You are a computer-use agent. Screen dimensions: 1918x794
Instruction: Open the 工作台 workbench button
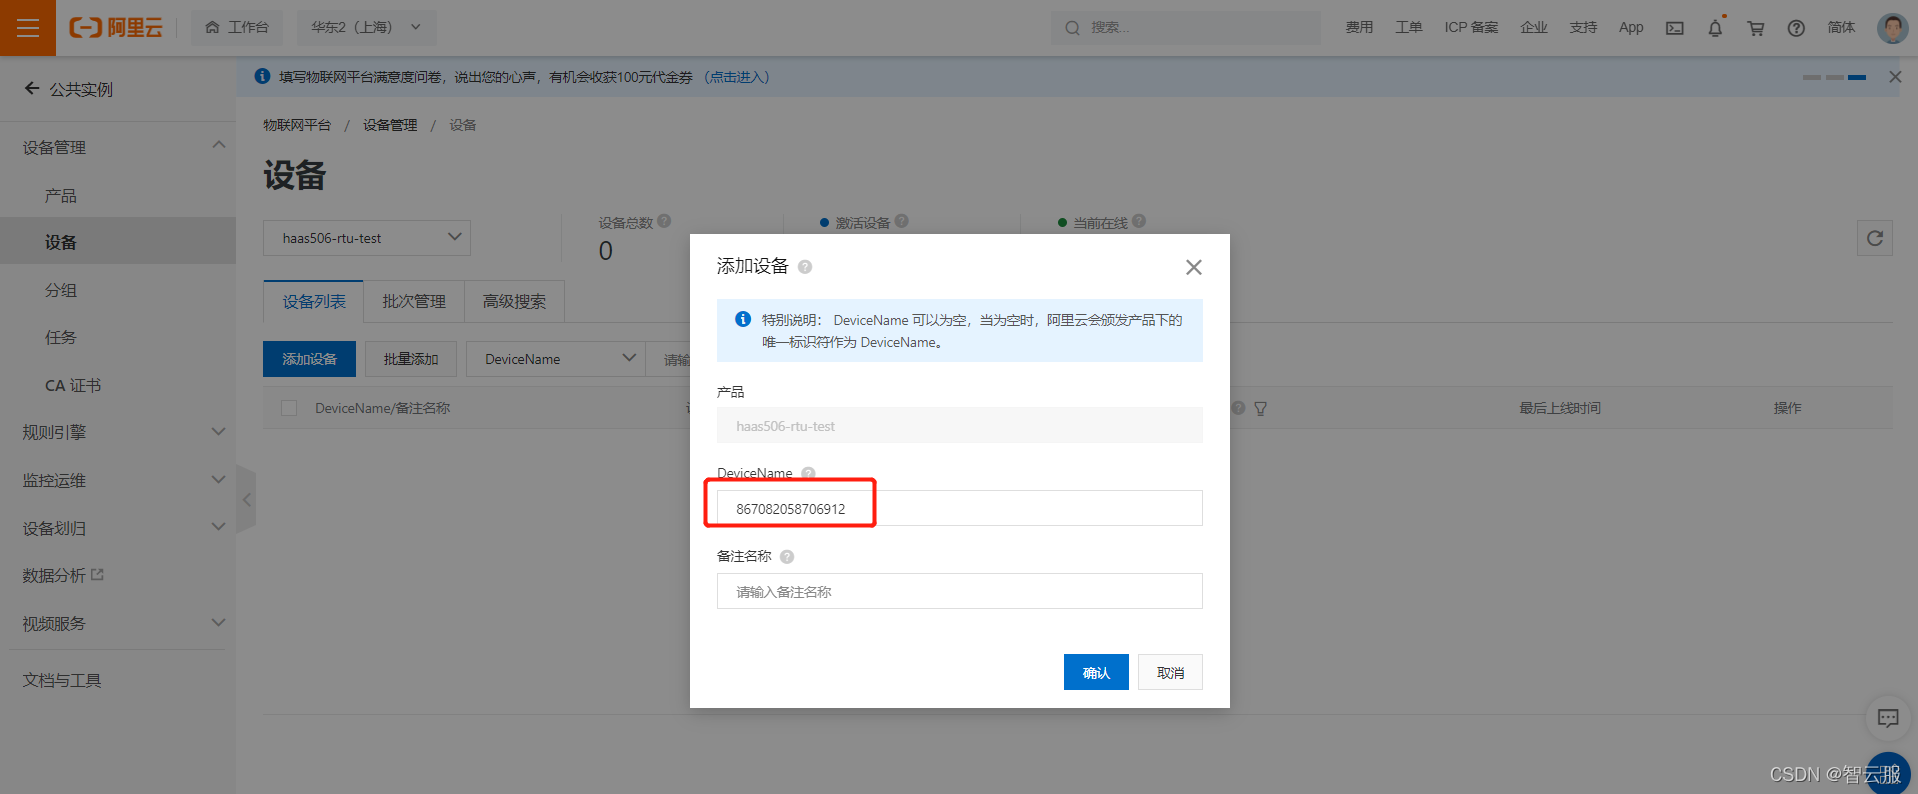[237, 28]
